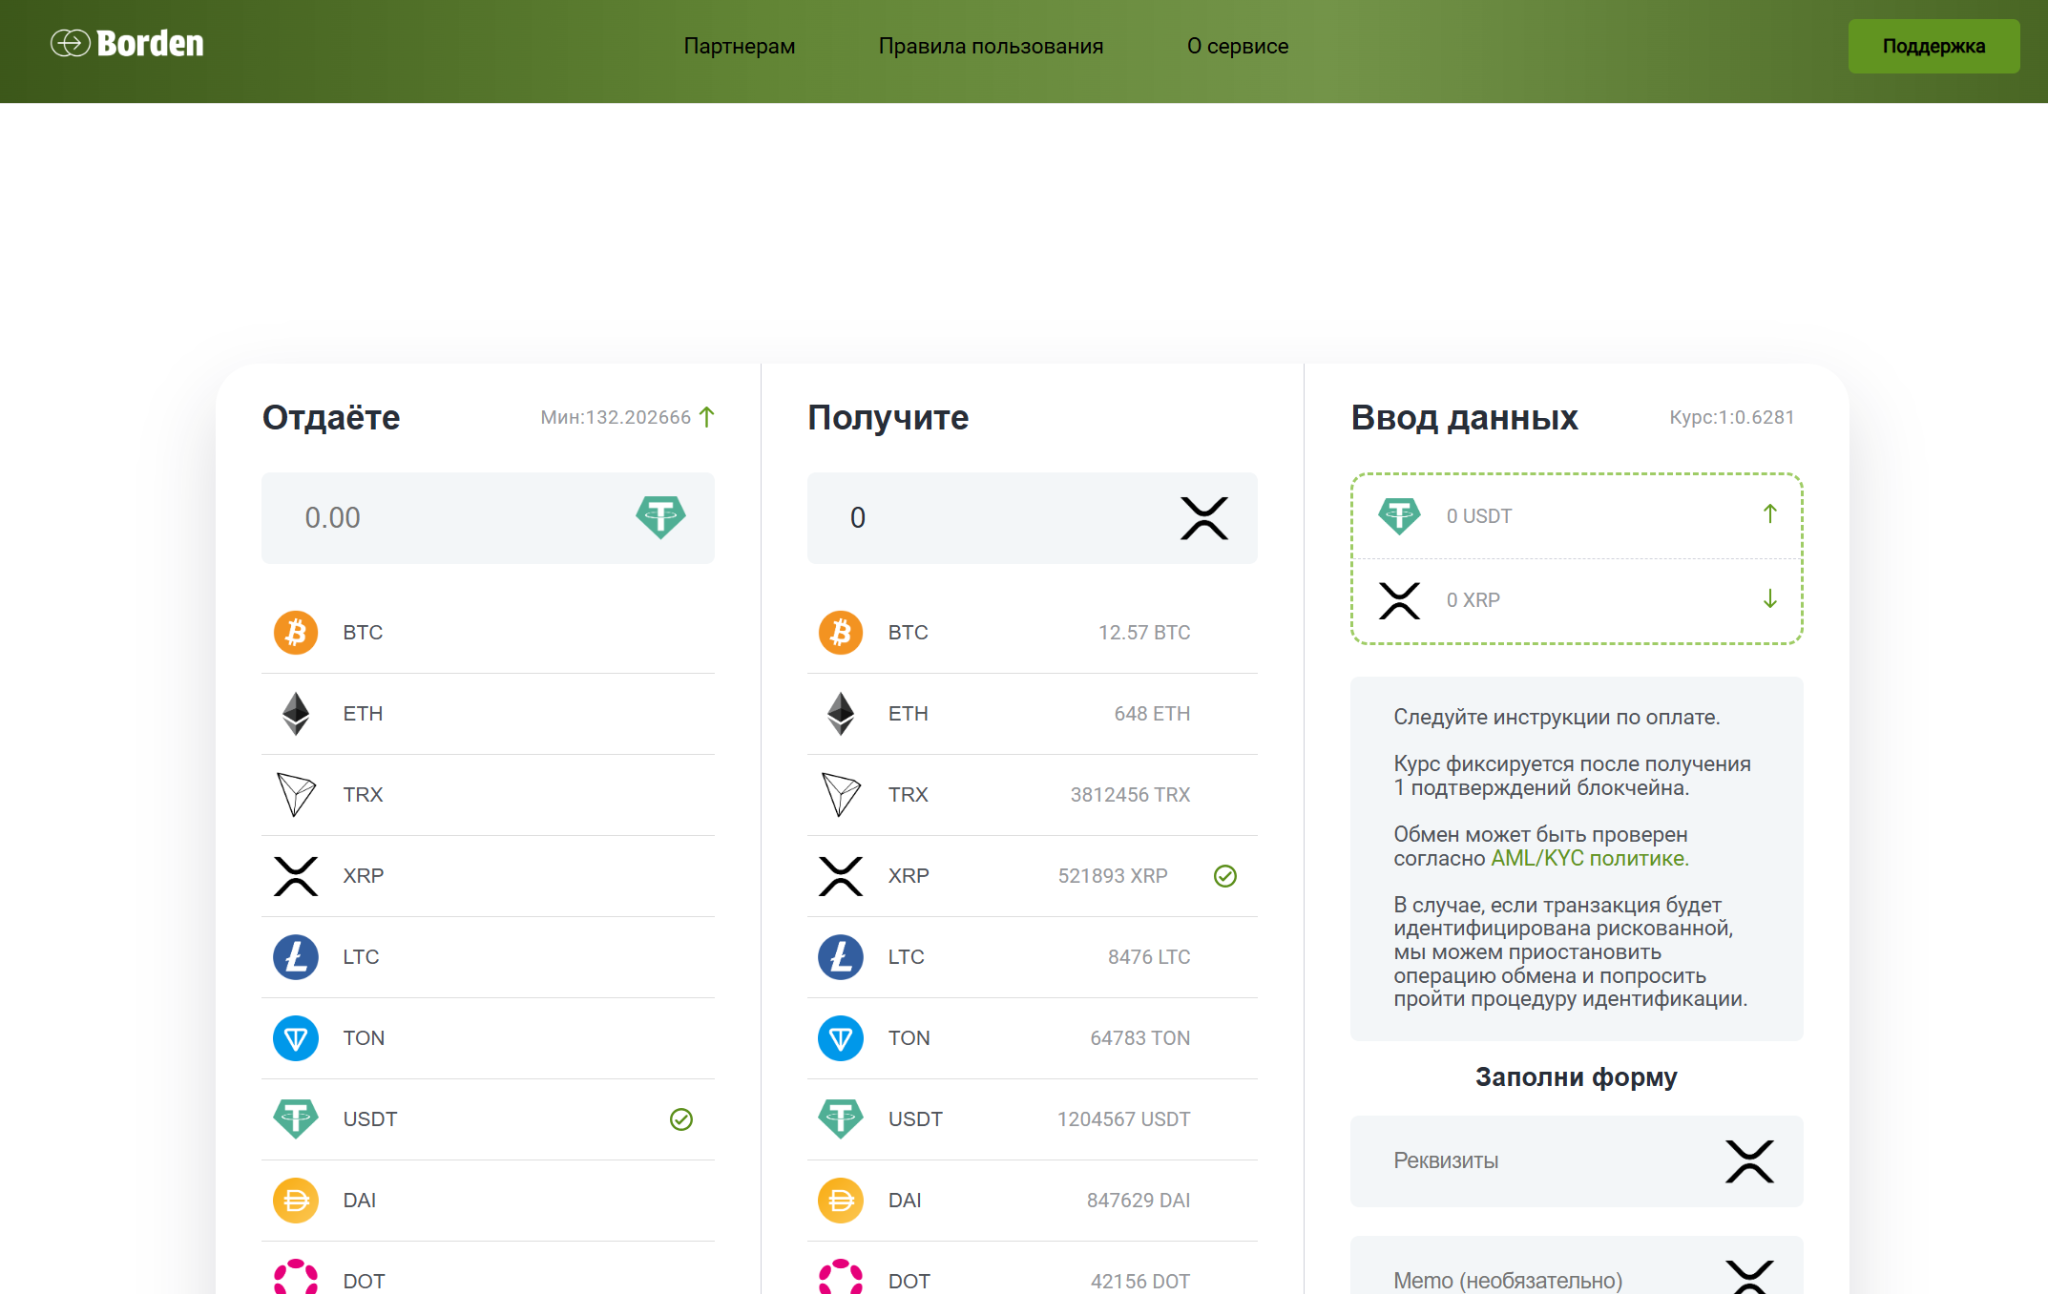This screenshot has width=2048, height=1294.
Task: Select the TRX icon in the Отдаёте list
Action: click(296, 794)
